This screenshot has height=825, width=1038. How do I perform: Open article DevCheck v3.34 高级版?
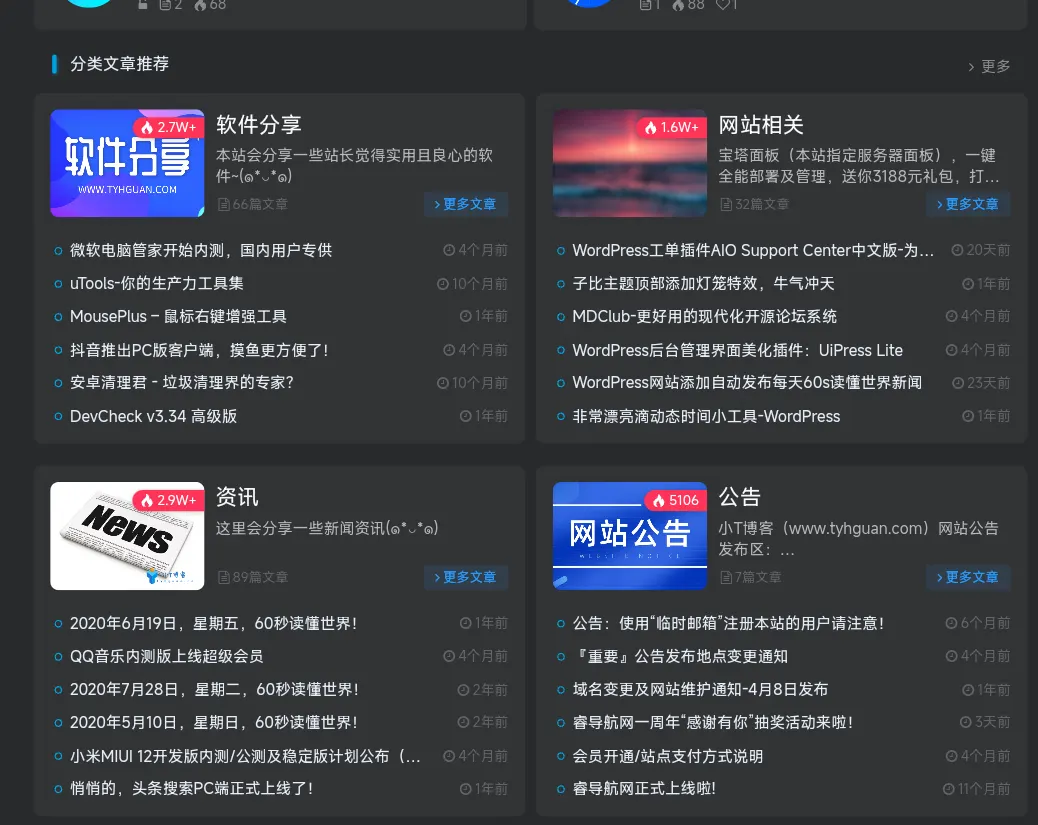154,416
